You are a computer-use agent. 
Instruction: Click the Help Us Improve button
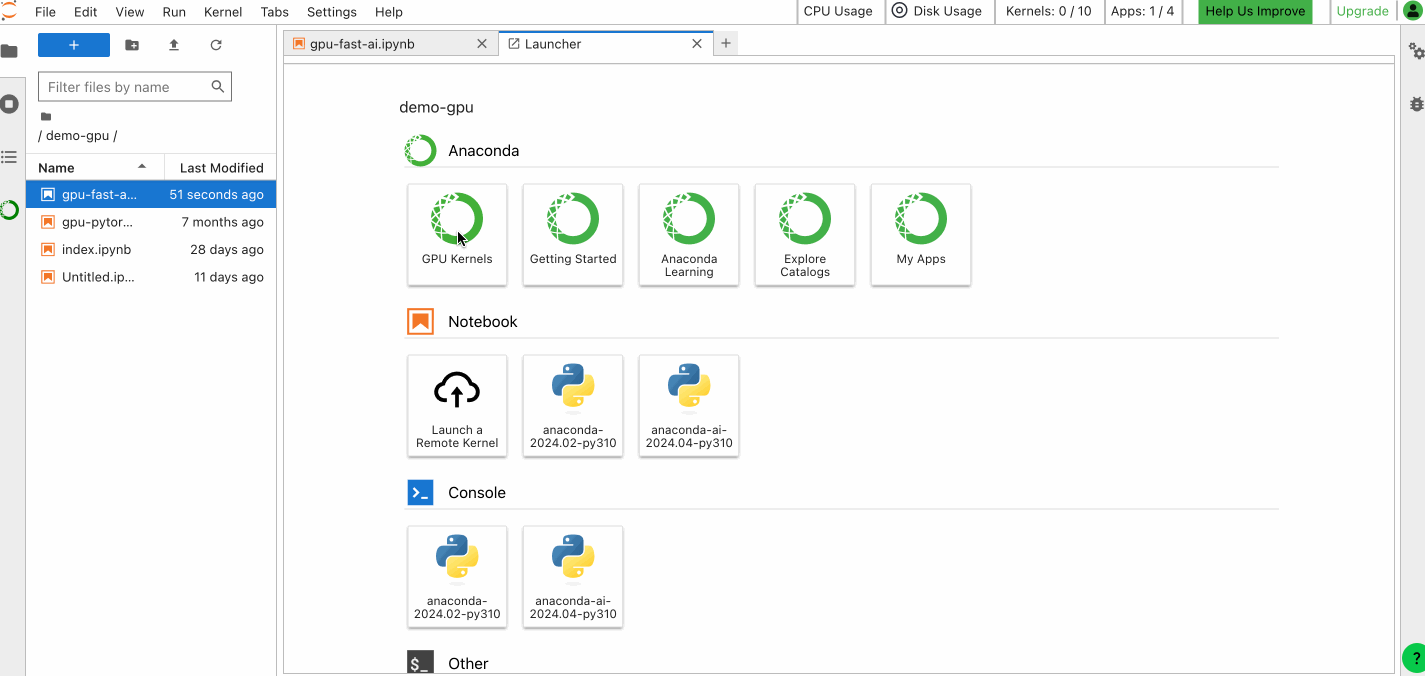pos(1255,11)
